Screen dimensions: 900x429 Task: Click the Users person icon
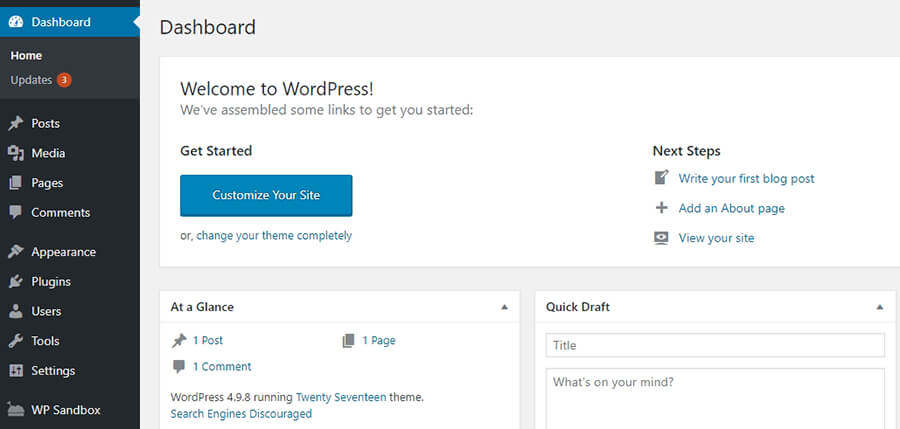[16, 311]
